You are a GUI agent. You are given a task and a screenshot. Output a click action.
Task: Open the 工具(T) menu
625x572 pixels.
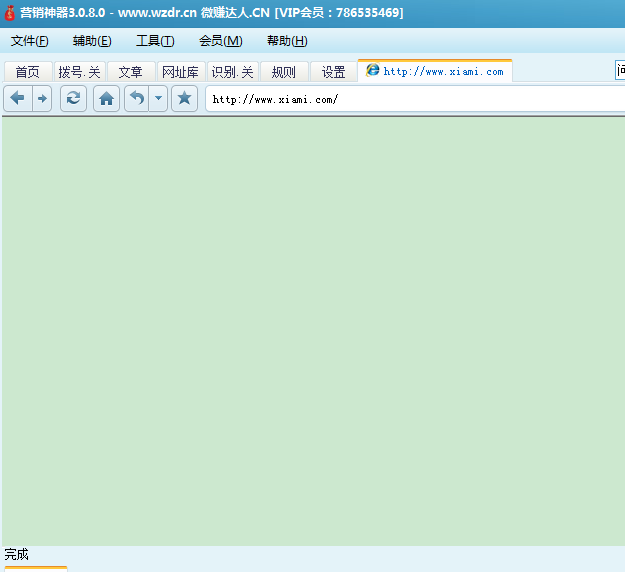pos(155,41)
